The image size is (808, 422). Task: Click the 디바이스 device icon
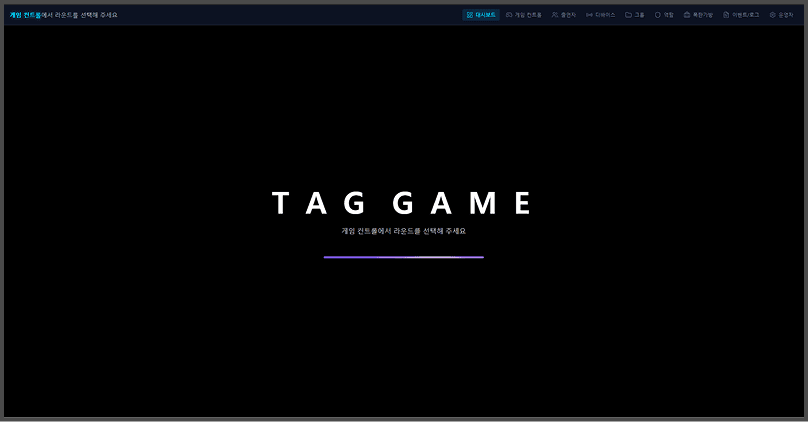[x=589, y=15]
